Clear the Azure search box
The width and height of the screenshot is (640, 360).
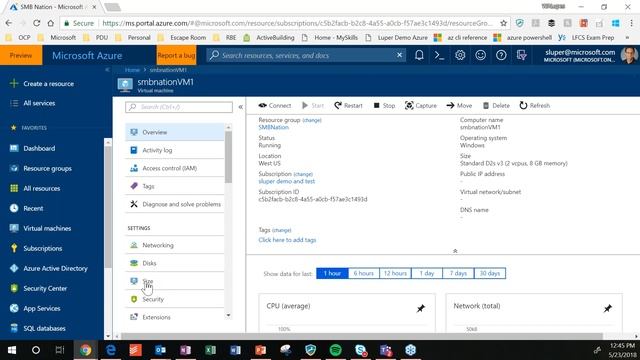pos(399,55)
